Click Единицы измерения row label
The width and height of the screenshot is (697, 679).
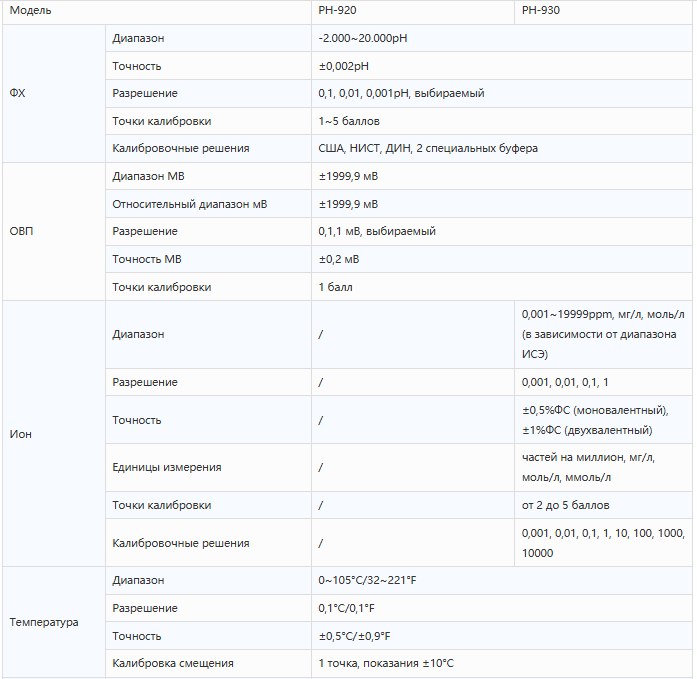(x=167, y=467)
